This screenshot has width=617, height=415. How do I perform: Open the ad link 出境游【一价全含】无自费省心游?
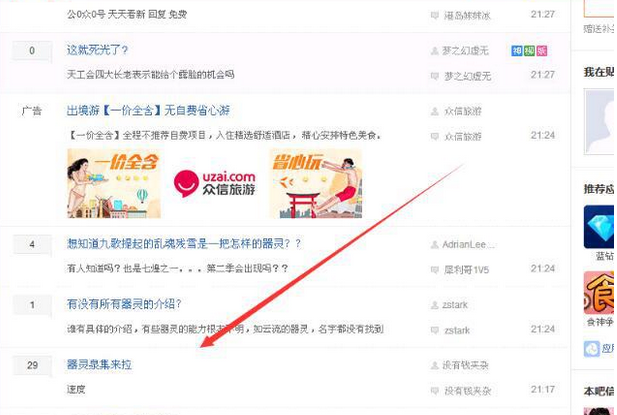pyautogui.click(x=148, y=111)
